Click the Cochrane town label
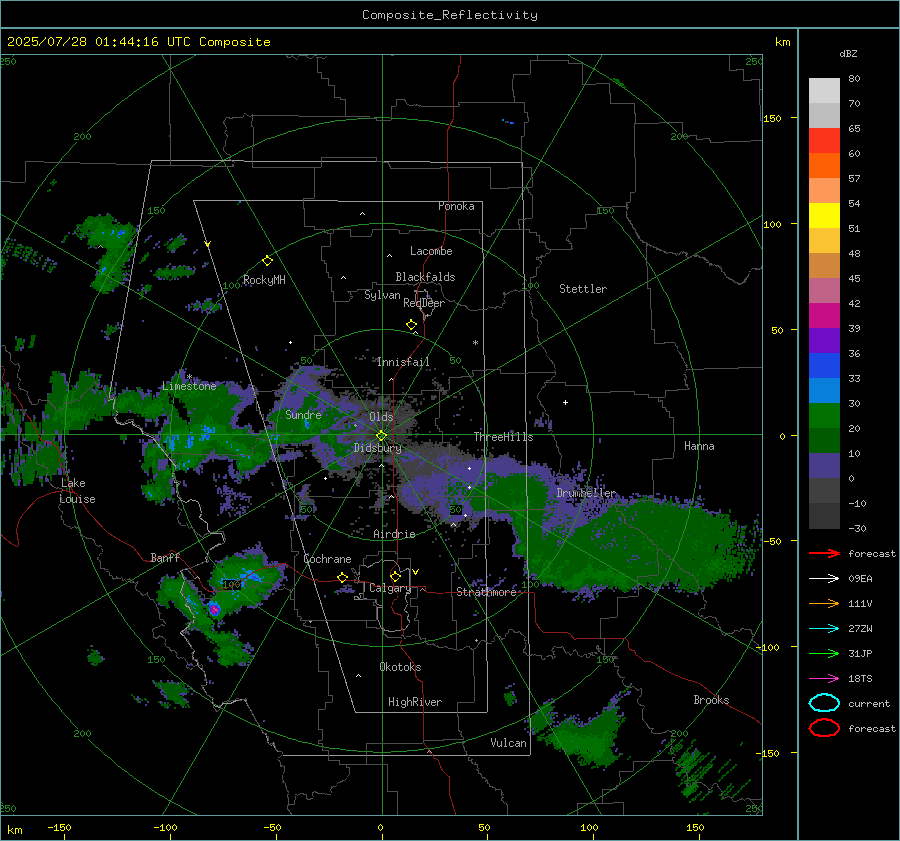900x841 pixels. (x=327, y=559)
